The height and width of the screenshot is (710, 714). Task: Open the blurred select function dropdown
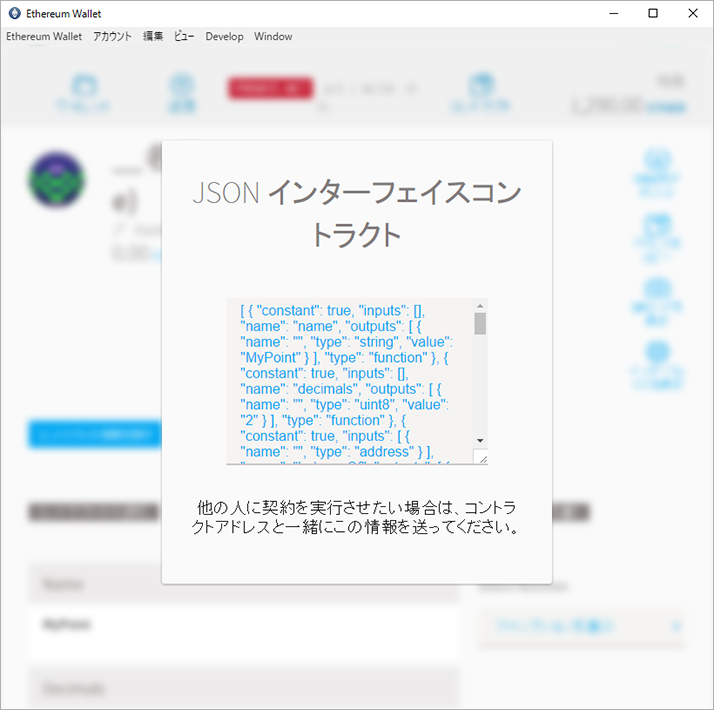pos(581,626)
